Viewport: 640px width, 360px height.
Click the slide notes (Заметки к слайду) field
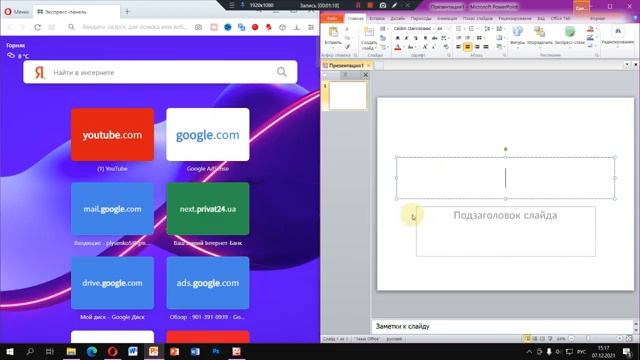click(502, 326)
